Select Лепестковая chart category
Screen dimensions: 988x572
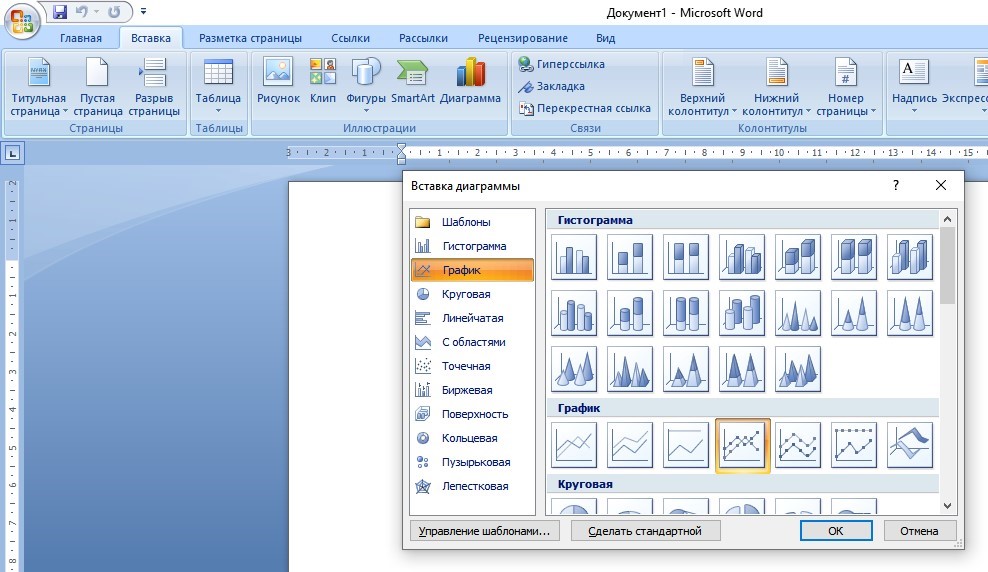(x=472, y=485)
